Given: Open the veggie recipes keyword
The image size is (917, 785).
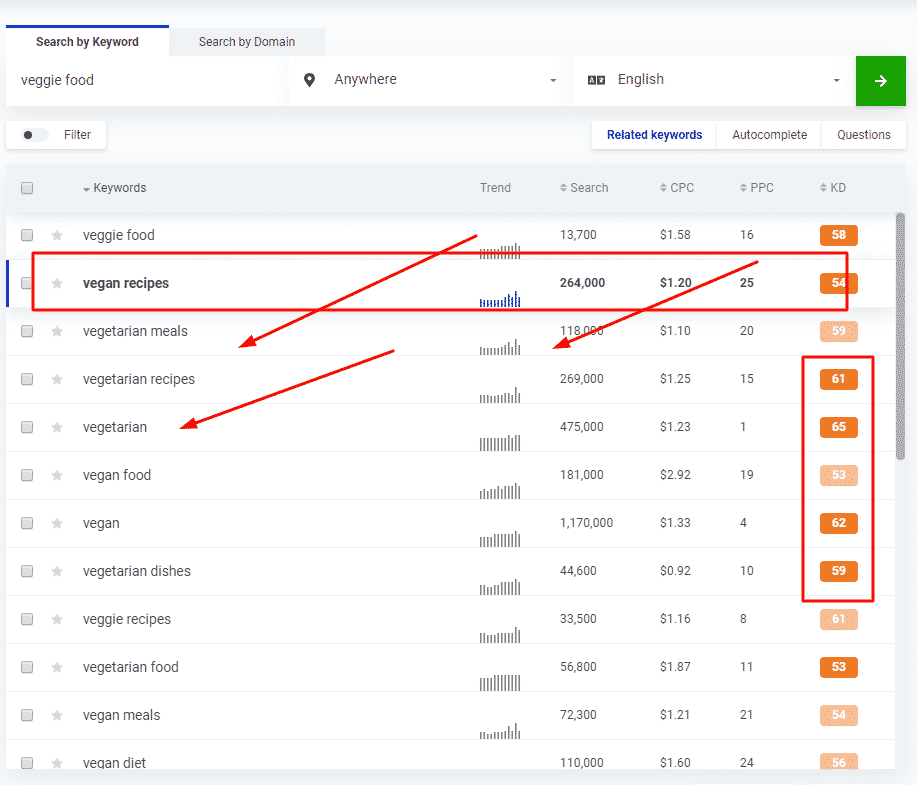Looking at the screenshot, I should [127, 619].
